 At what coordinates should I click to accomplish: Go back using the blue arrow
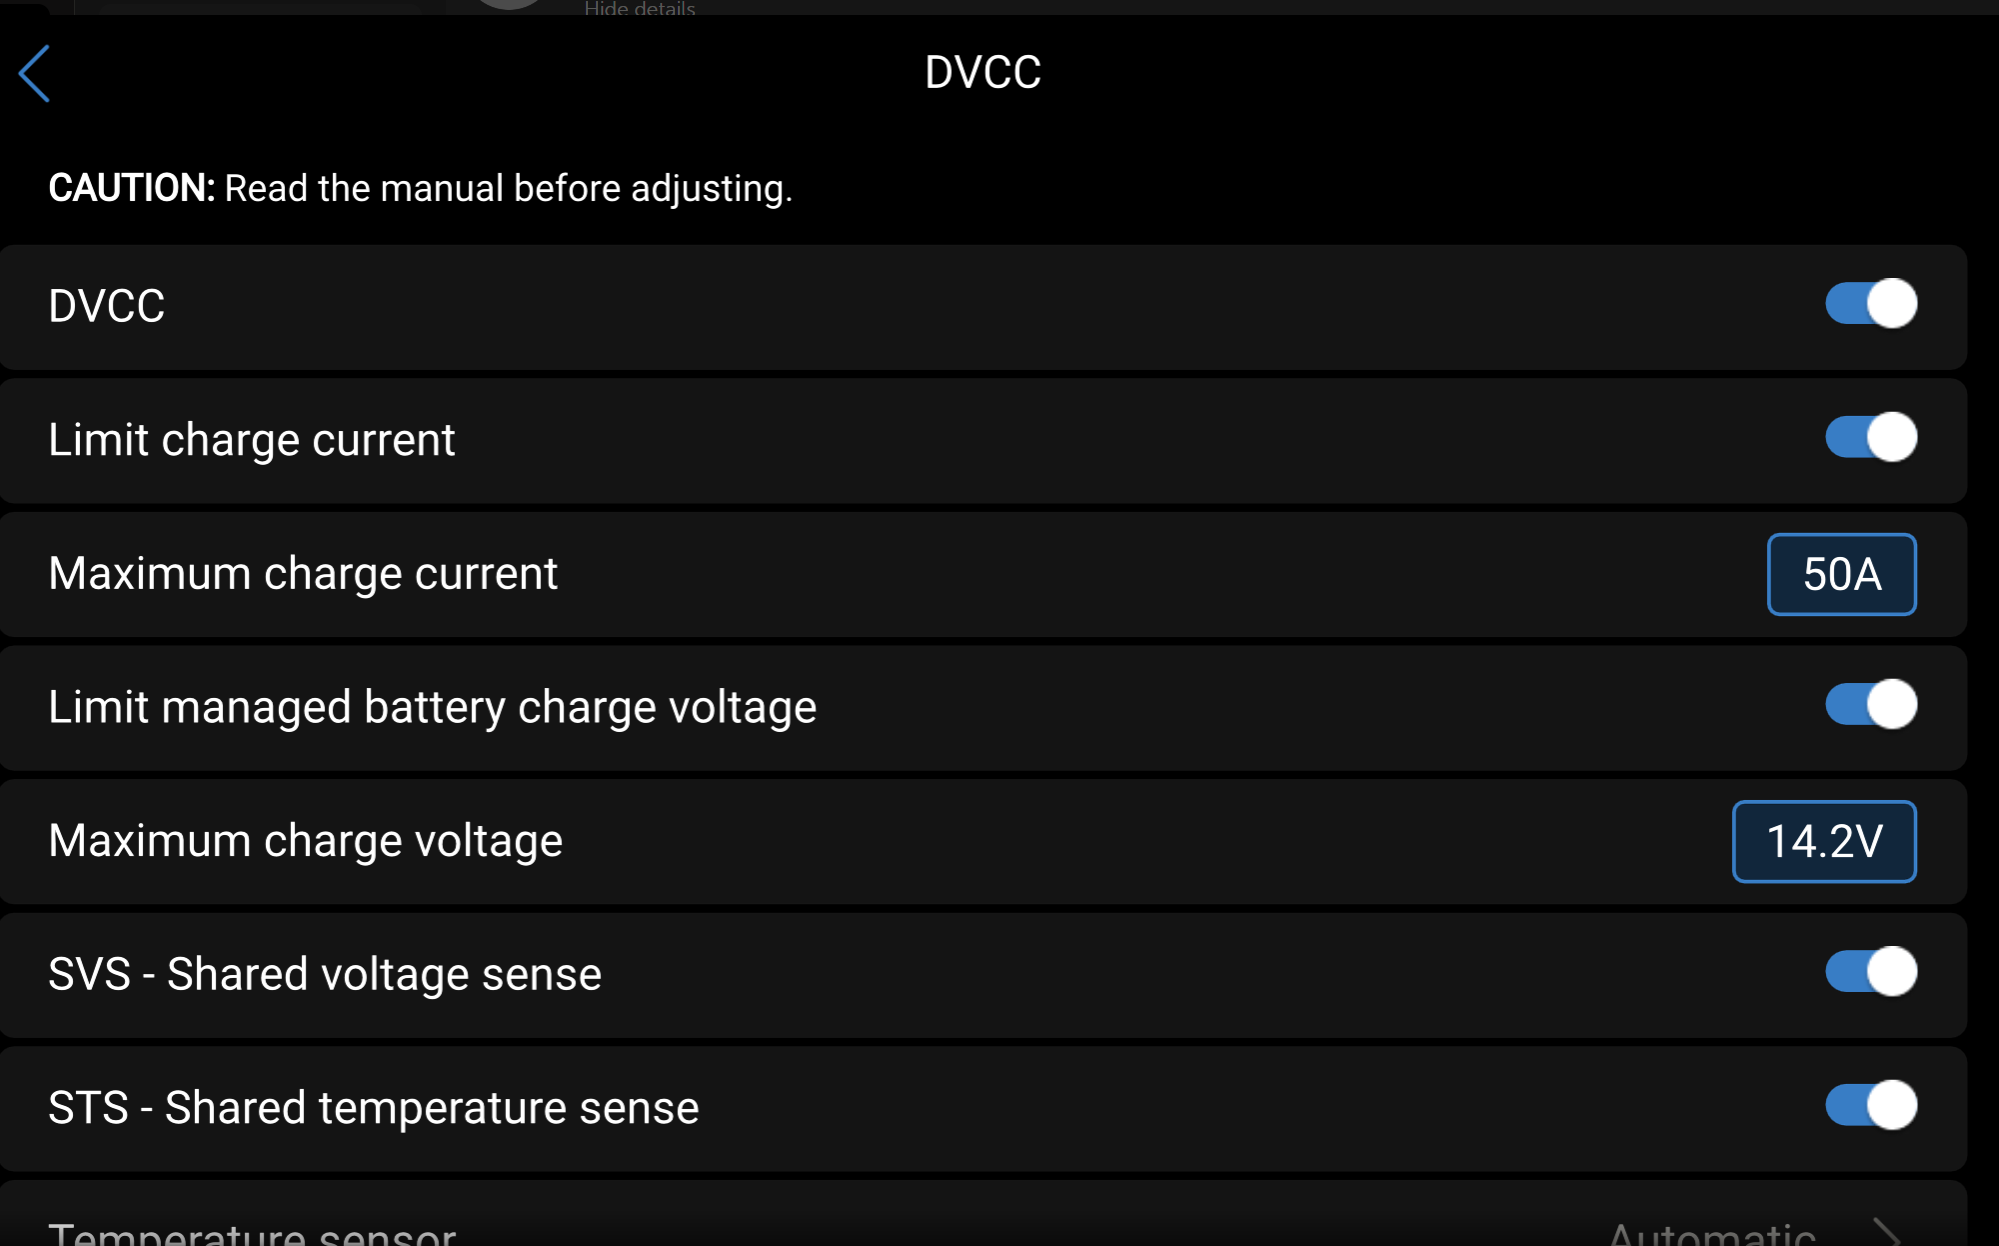[35, 74]
